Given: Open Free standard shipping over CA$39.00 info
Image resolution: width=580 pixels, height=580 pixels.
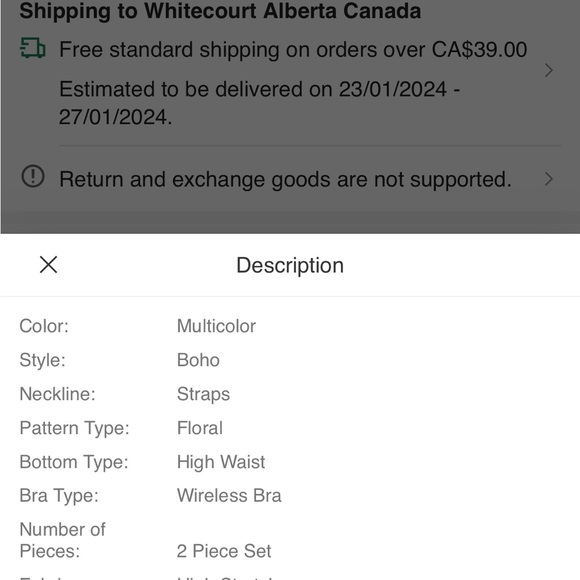Looking at the screenshot, I should tap(293, 49).
